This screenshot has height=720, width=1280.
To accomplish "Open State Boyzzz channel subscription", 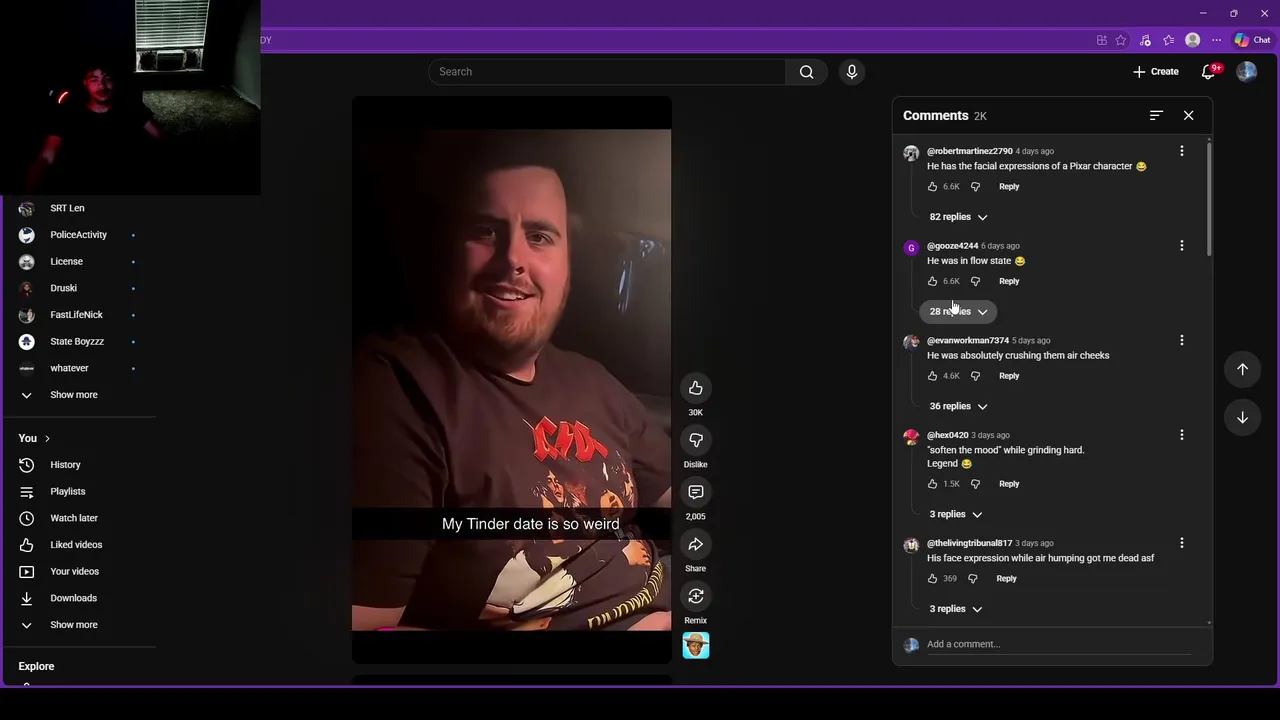I will (x=77, y=342).
